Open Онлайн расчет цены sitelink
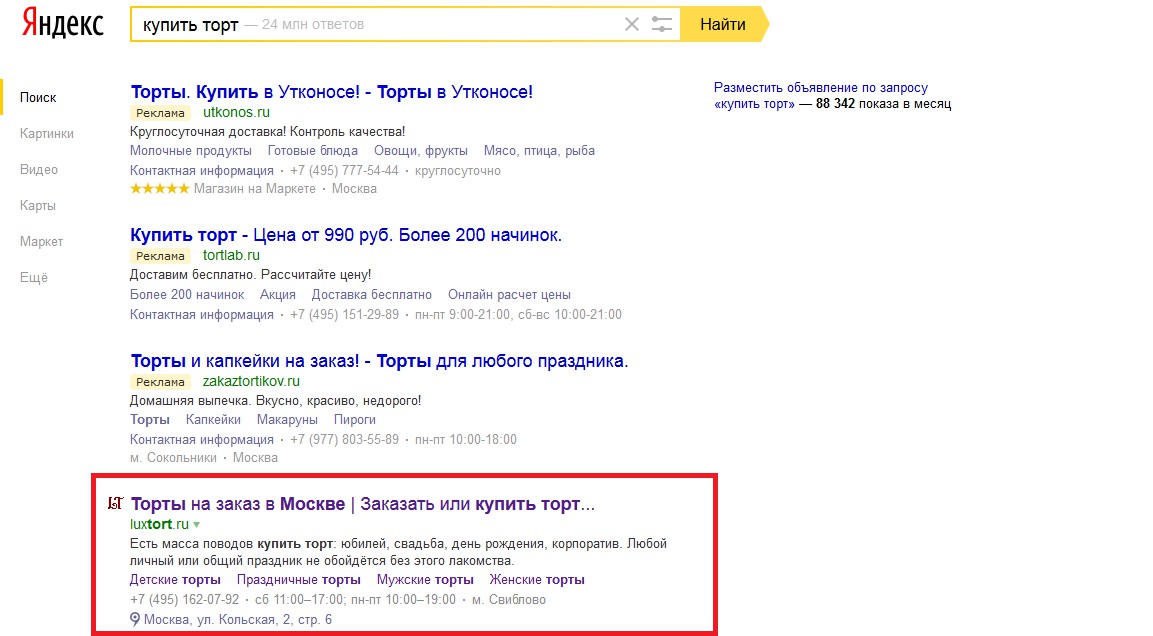This screenshot has width=1153, height=636. tap(509, 295)
